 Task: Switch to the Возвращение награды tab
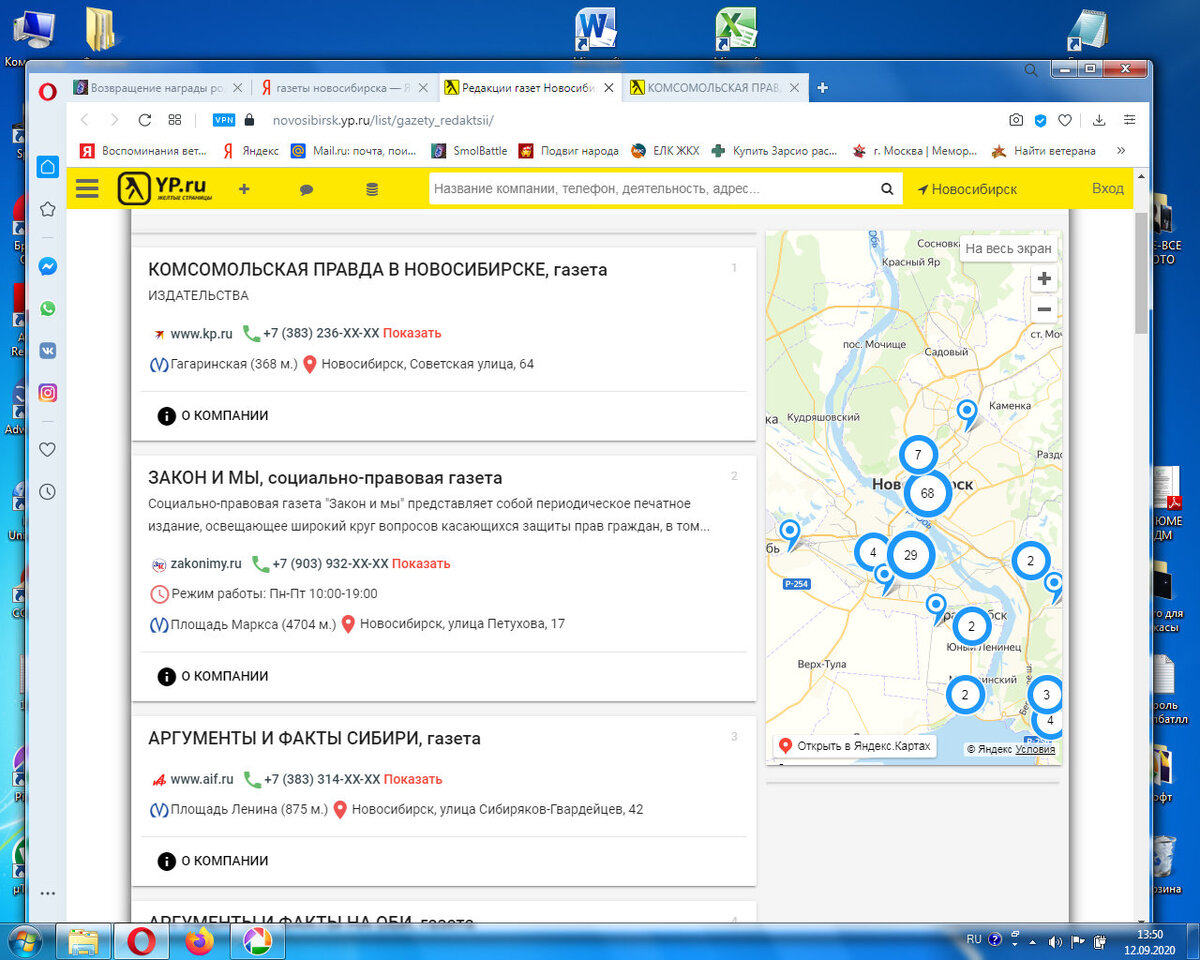click(x=158, y=88)
